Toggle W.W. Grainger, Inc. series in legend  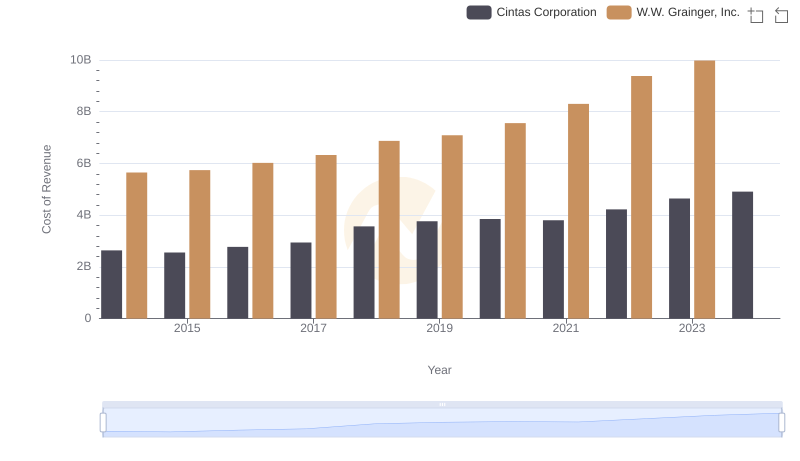673,12
